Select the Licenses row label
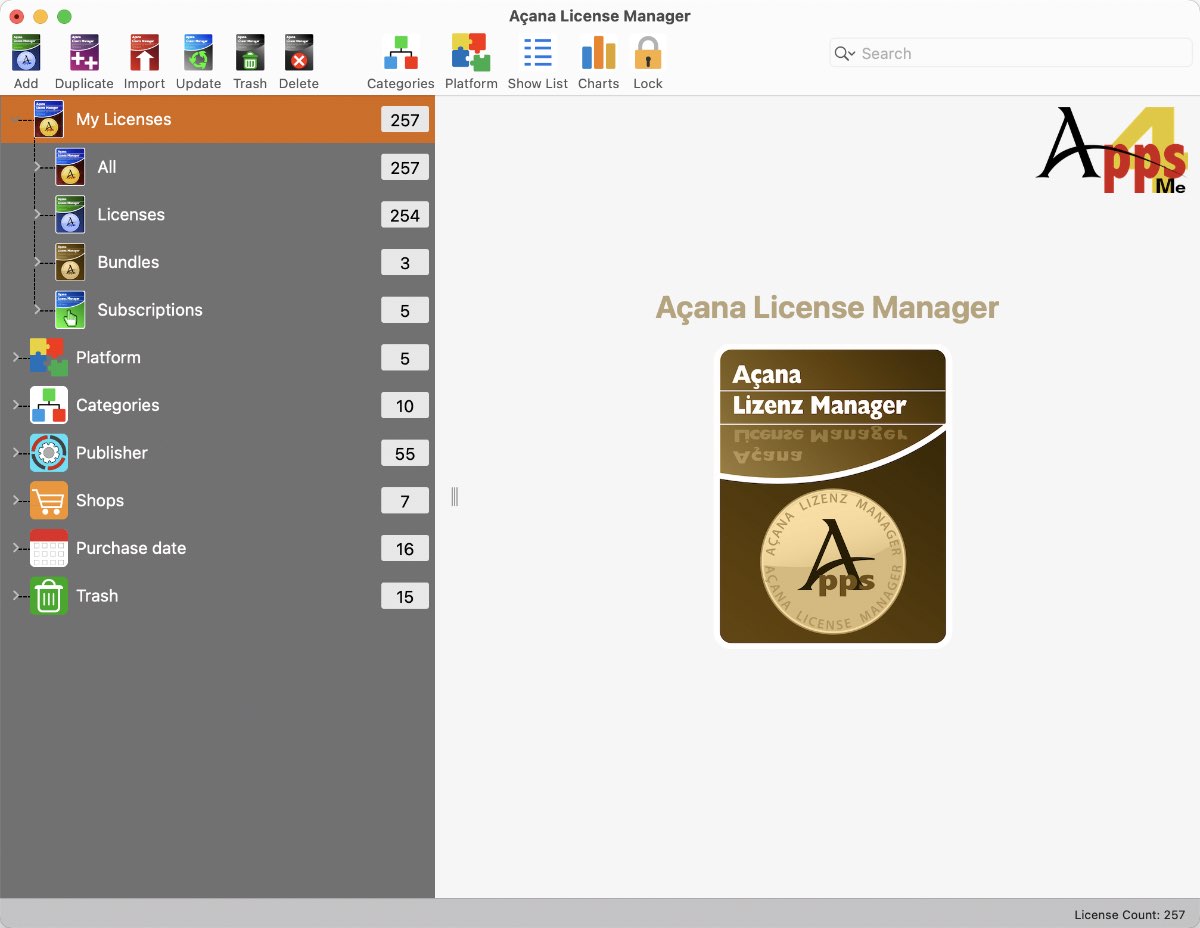1200x928 pixels. [131, 214]
